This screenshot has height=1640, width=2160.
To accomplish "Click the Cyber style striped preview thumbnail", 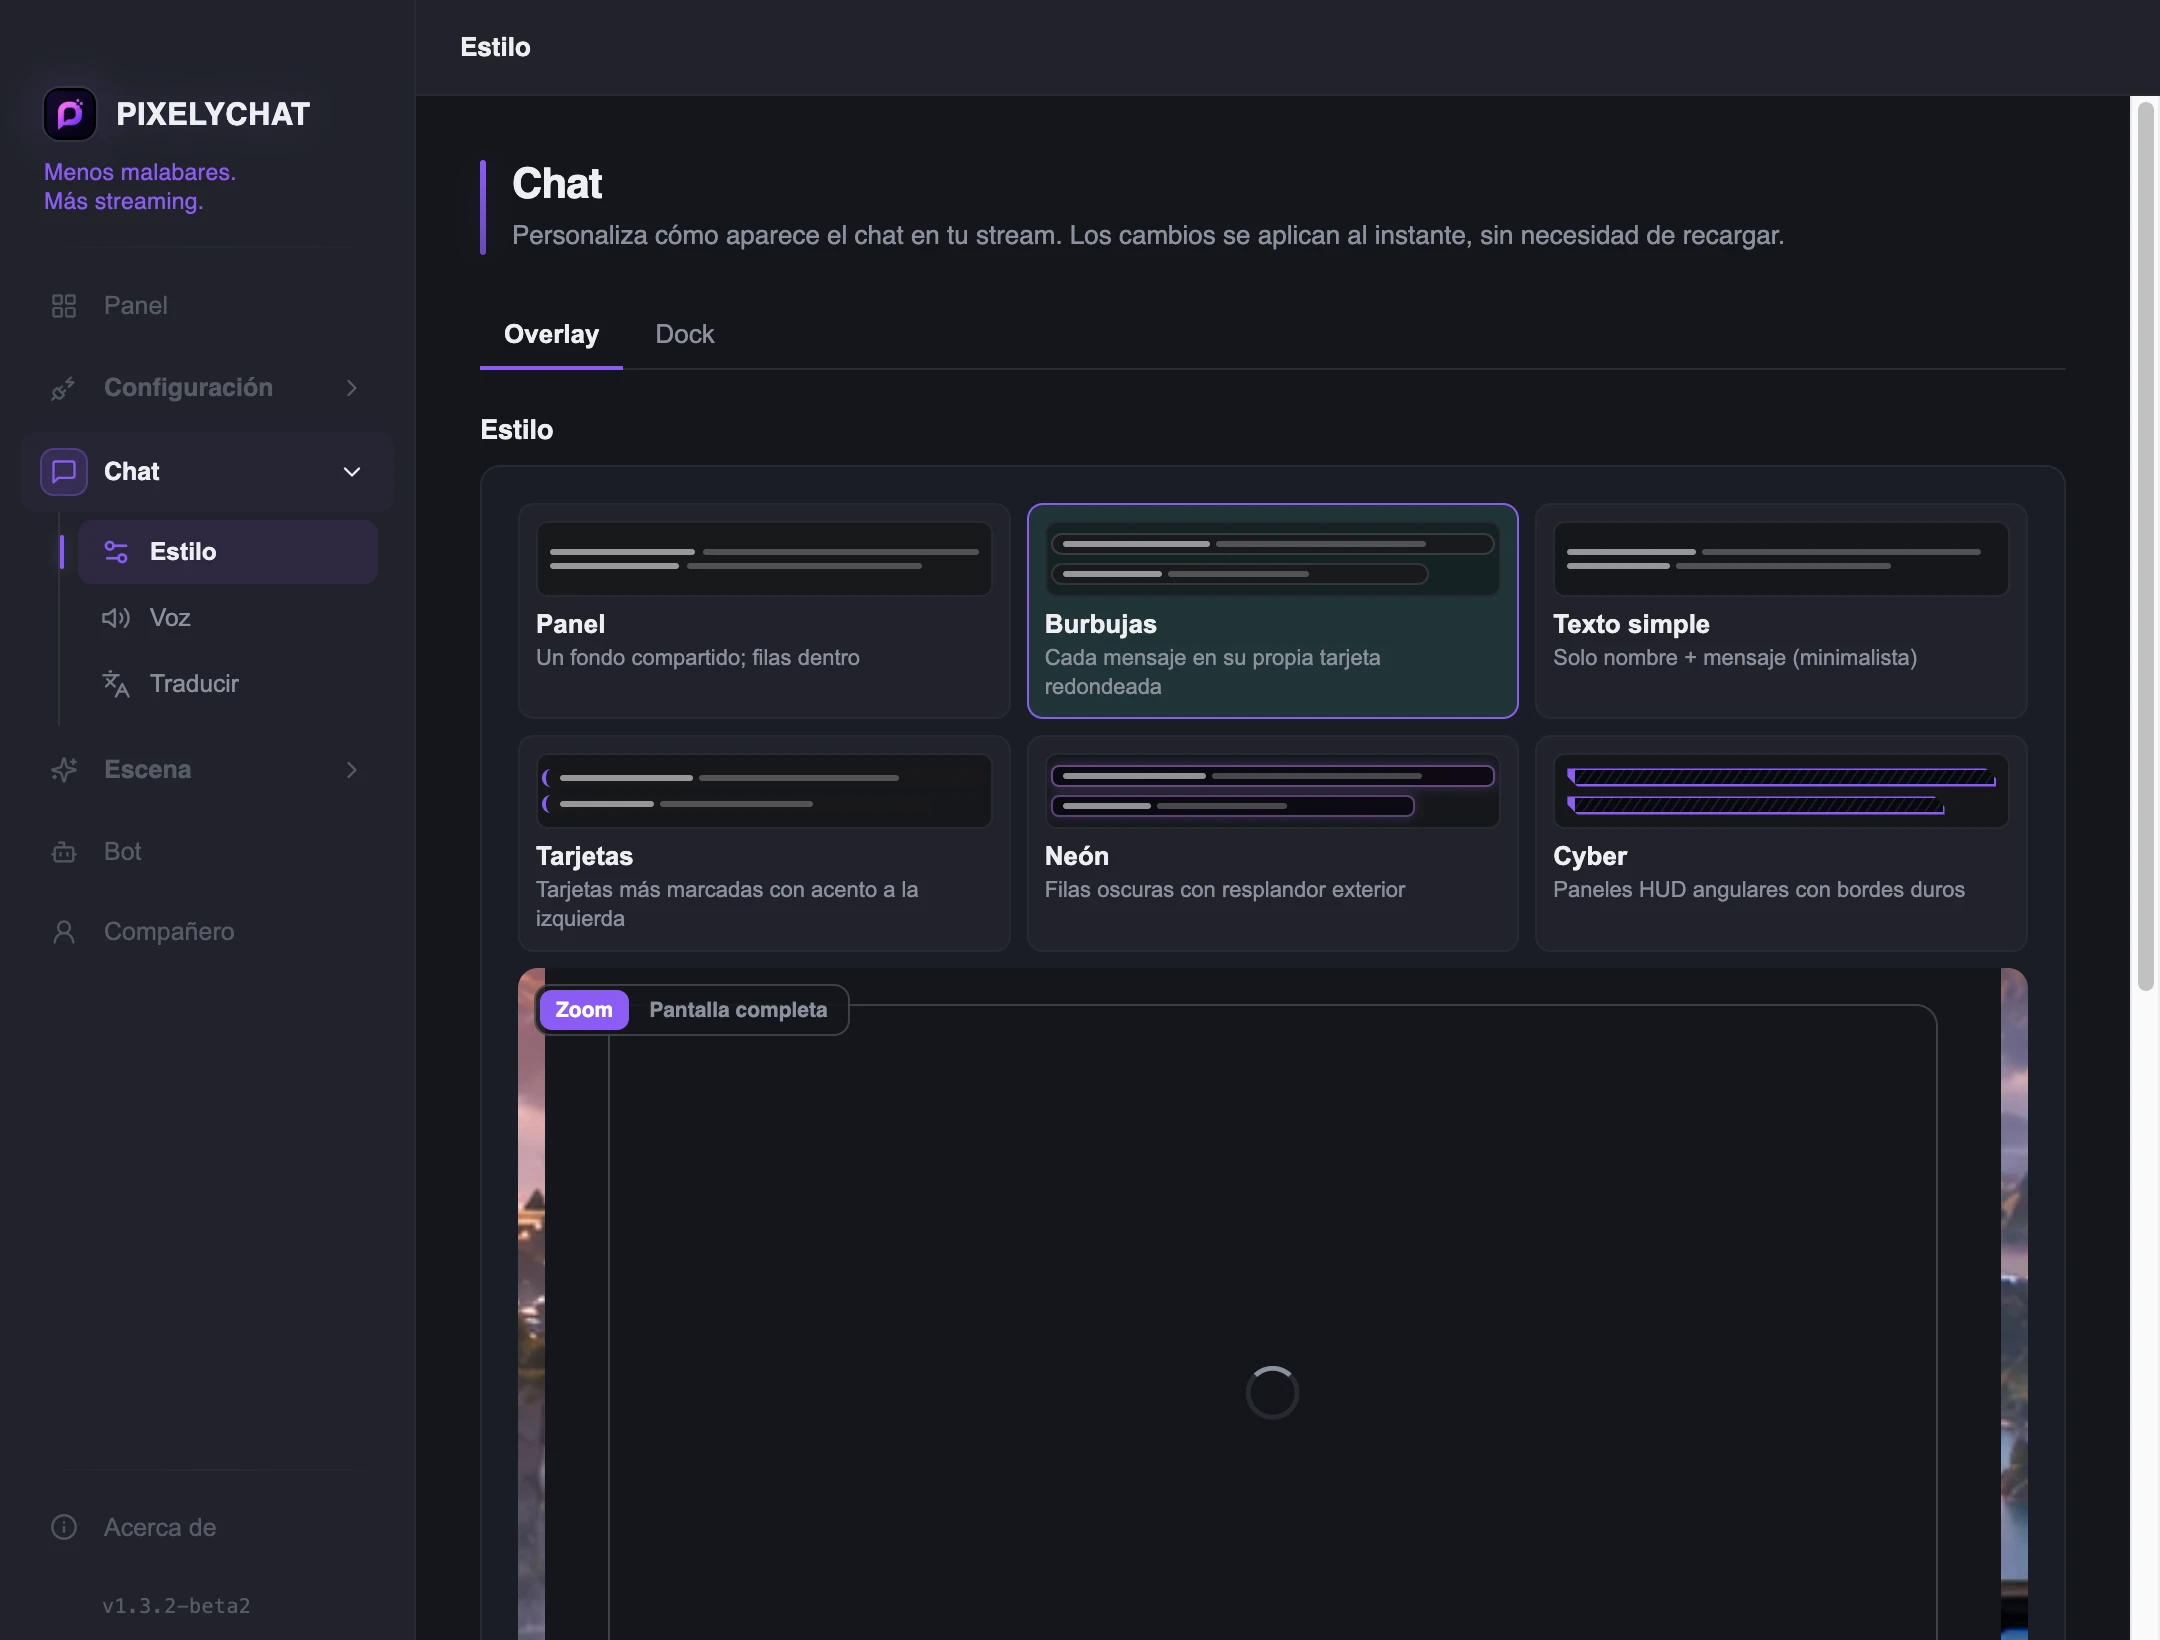I will coord(1781,791).
